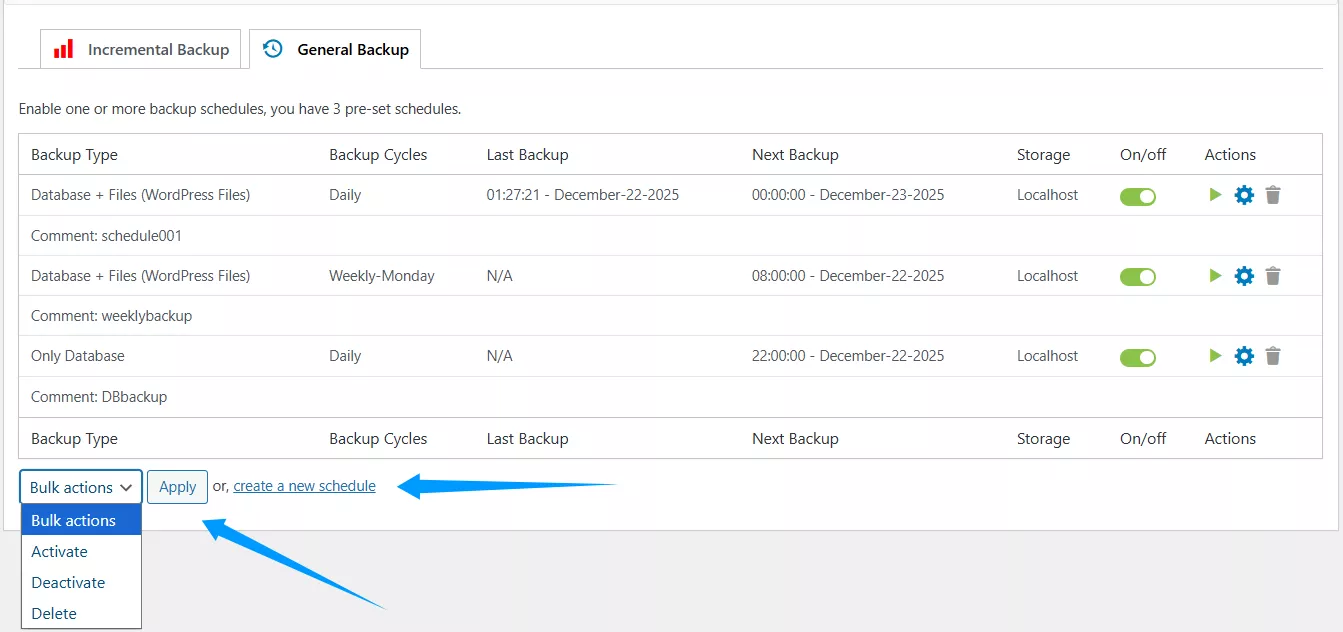Run the Only Database backup manually
The height and width of the screenshot is (632, 1343).
tap(1214, 355)
